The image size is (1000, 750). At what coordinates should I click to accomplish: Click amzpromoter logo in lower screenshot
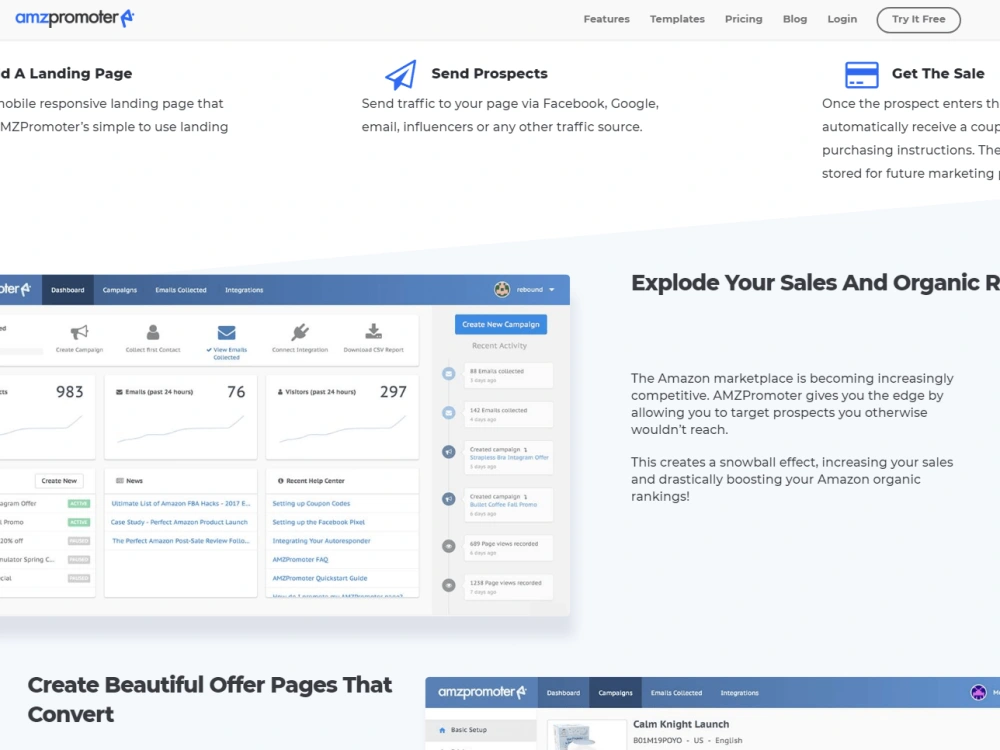point(482,692)
